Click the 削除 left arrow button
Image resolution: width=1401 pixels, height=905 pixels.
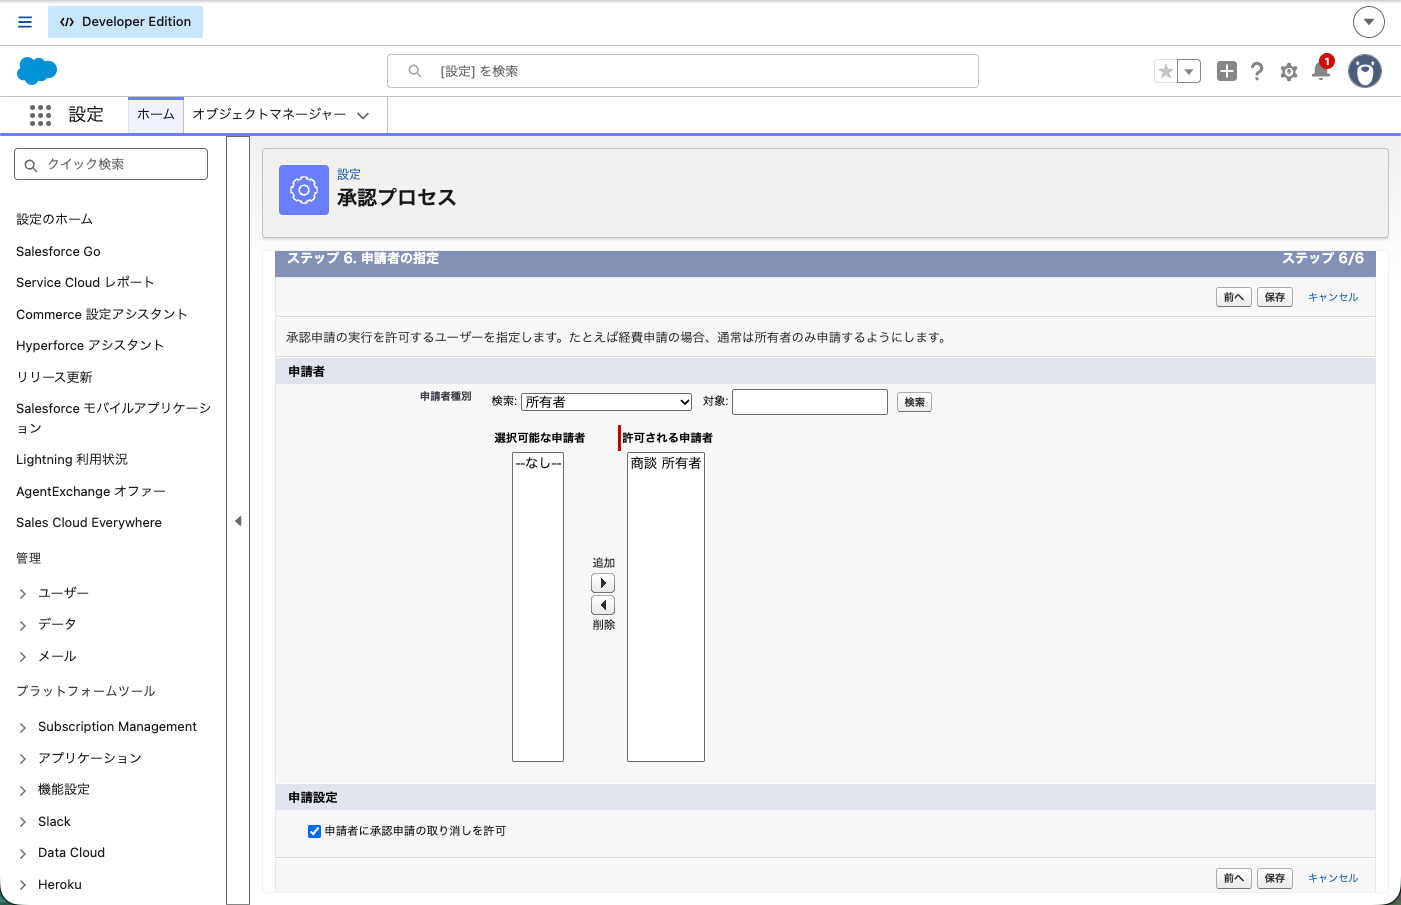pos(603,605)
